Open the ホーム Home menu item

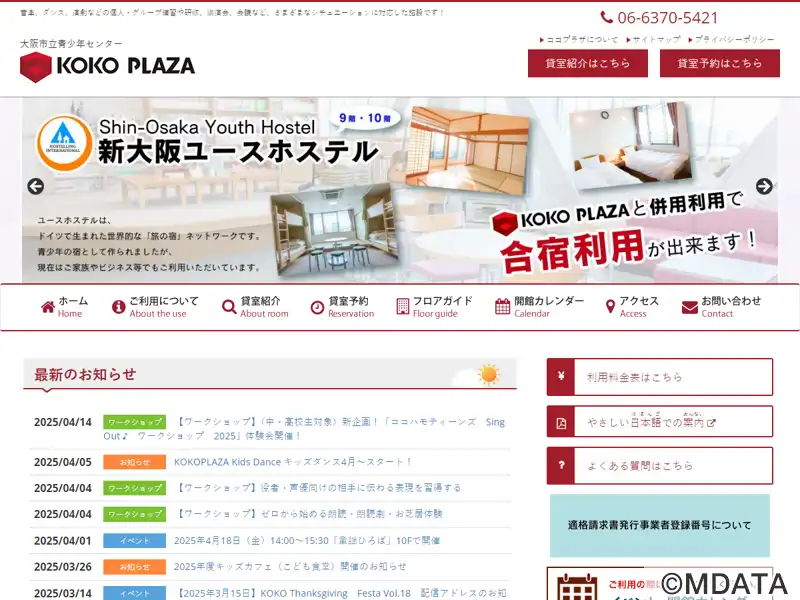[64, 307]
